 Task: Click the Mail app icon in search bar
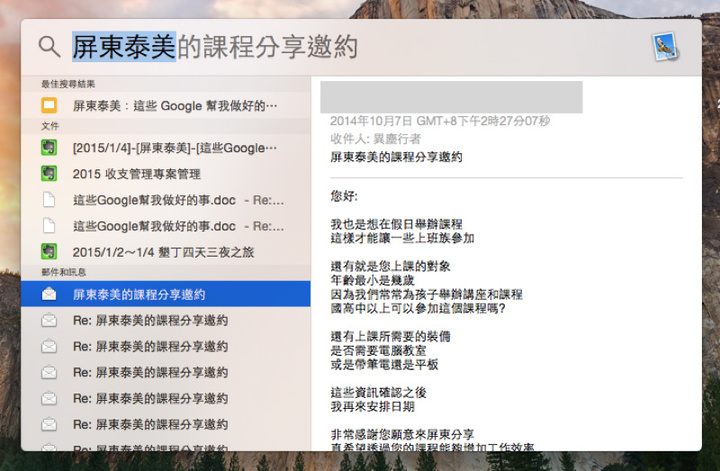tap(664, 47)
